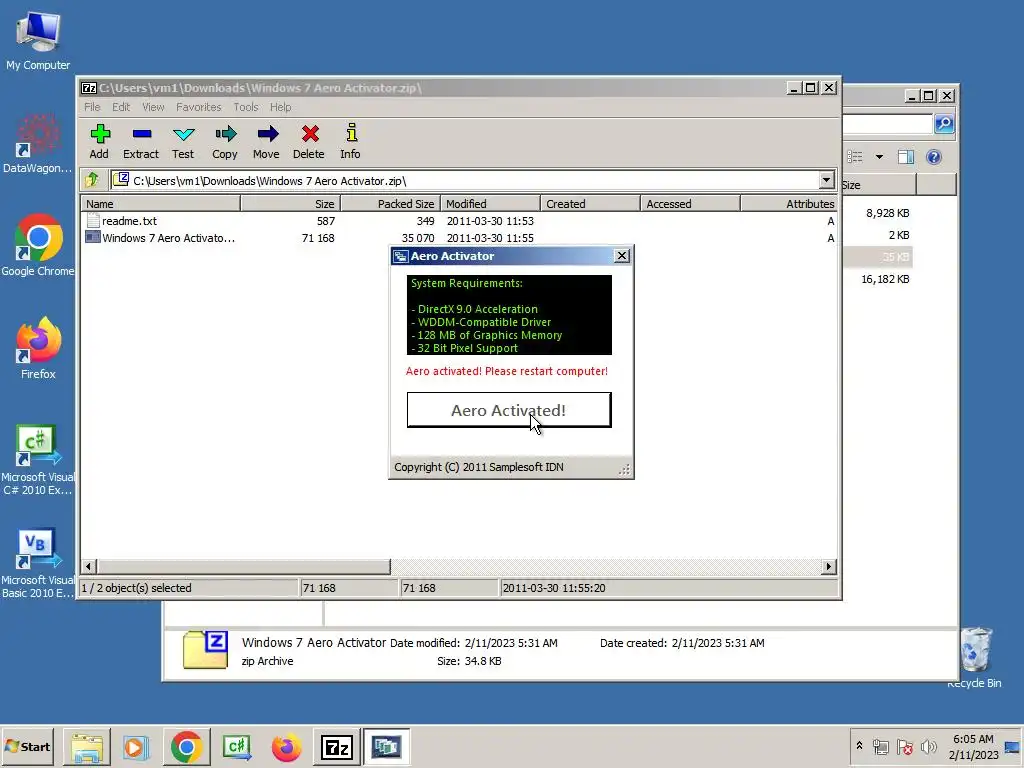Sort by Packed Size column header

click(391, 204)
